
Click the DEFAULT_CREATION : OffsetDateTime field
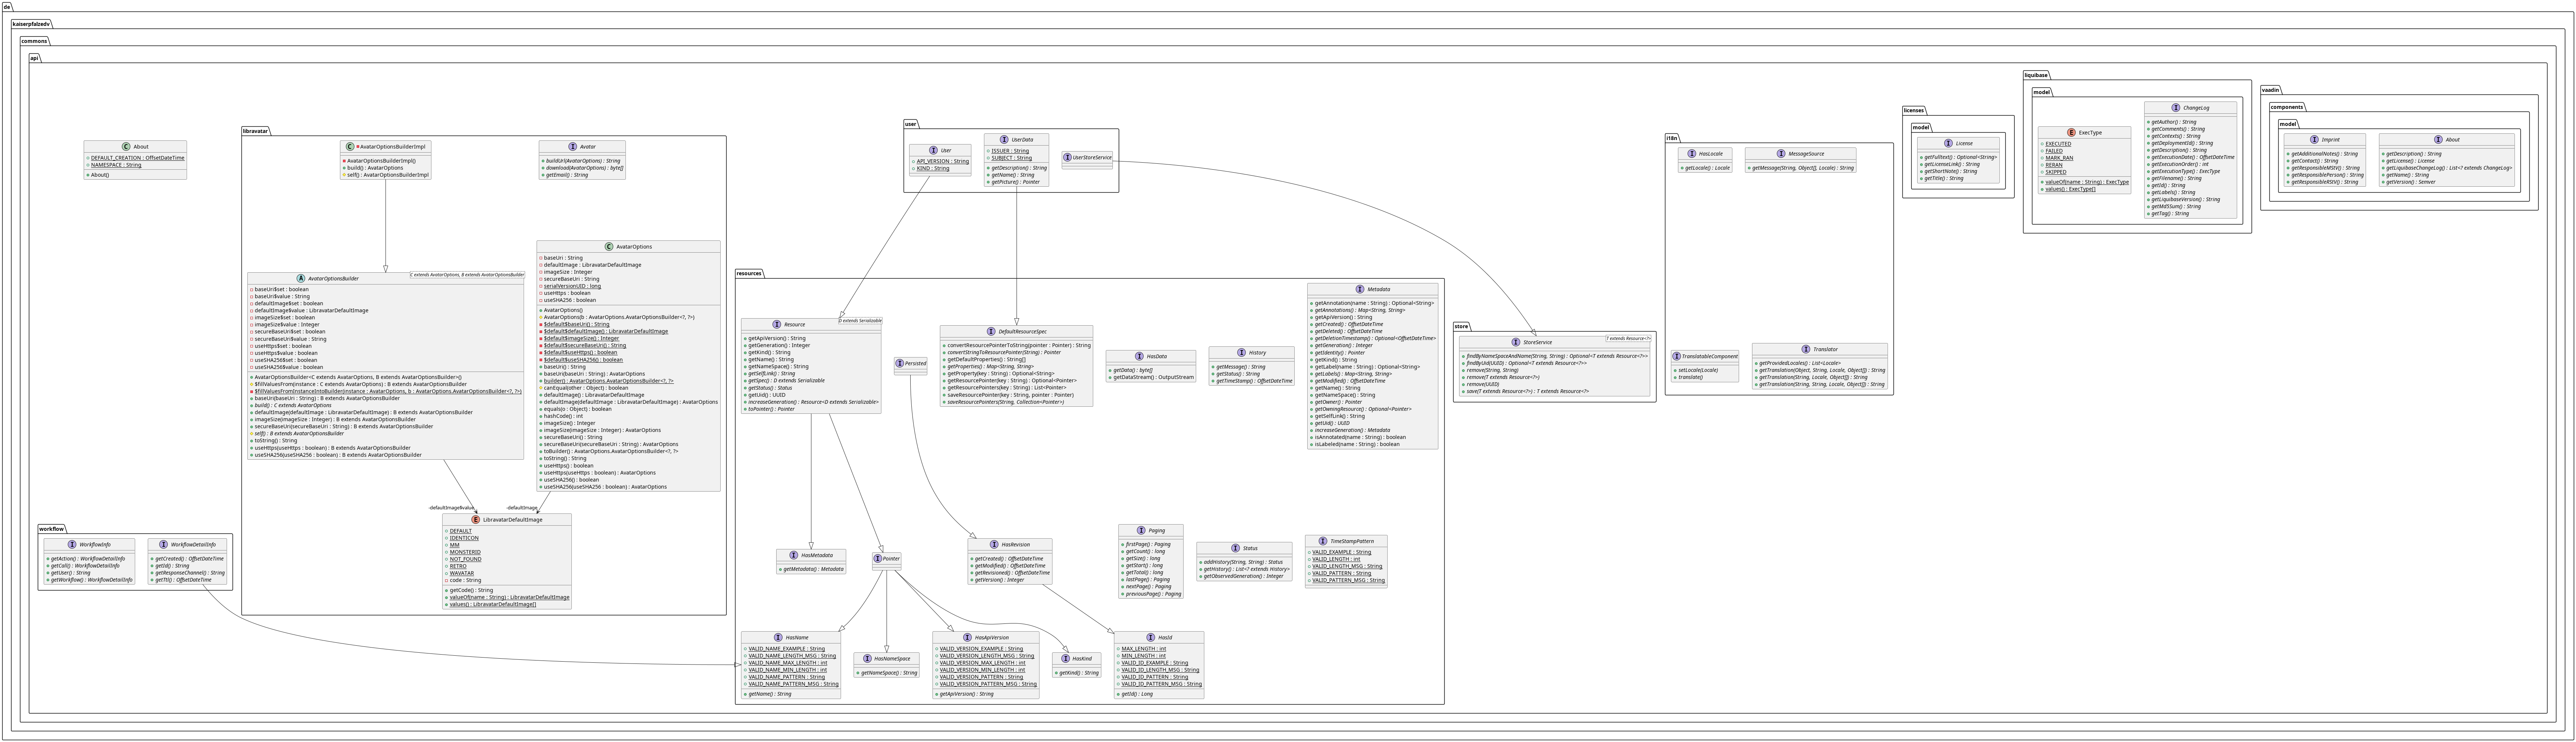point(138,158)
